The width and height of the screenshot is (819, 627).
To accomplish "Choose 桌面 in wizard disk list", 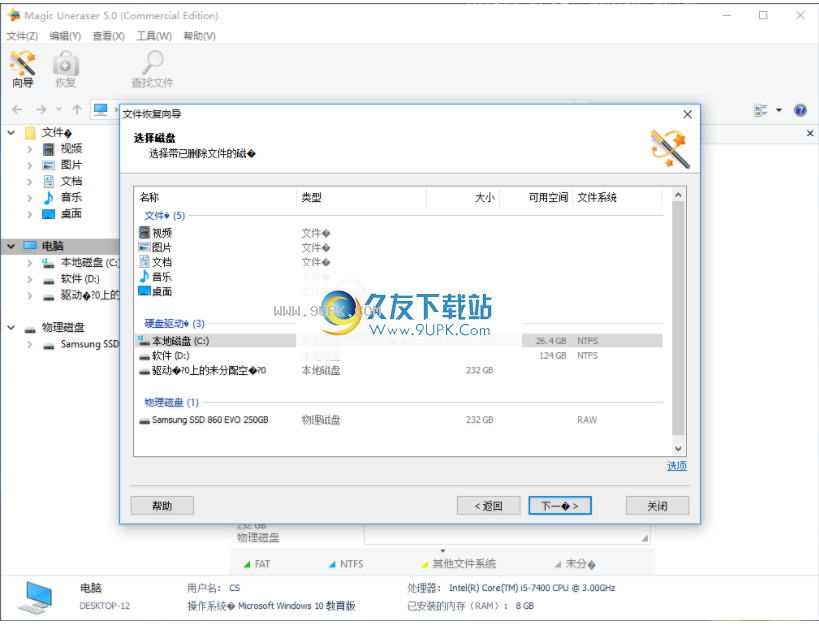I will pyautogui.click(x=162, y=292).
